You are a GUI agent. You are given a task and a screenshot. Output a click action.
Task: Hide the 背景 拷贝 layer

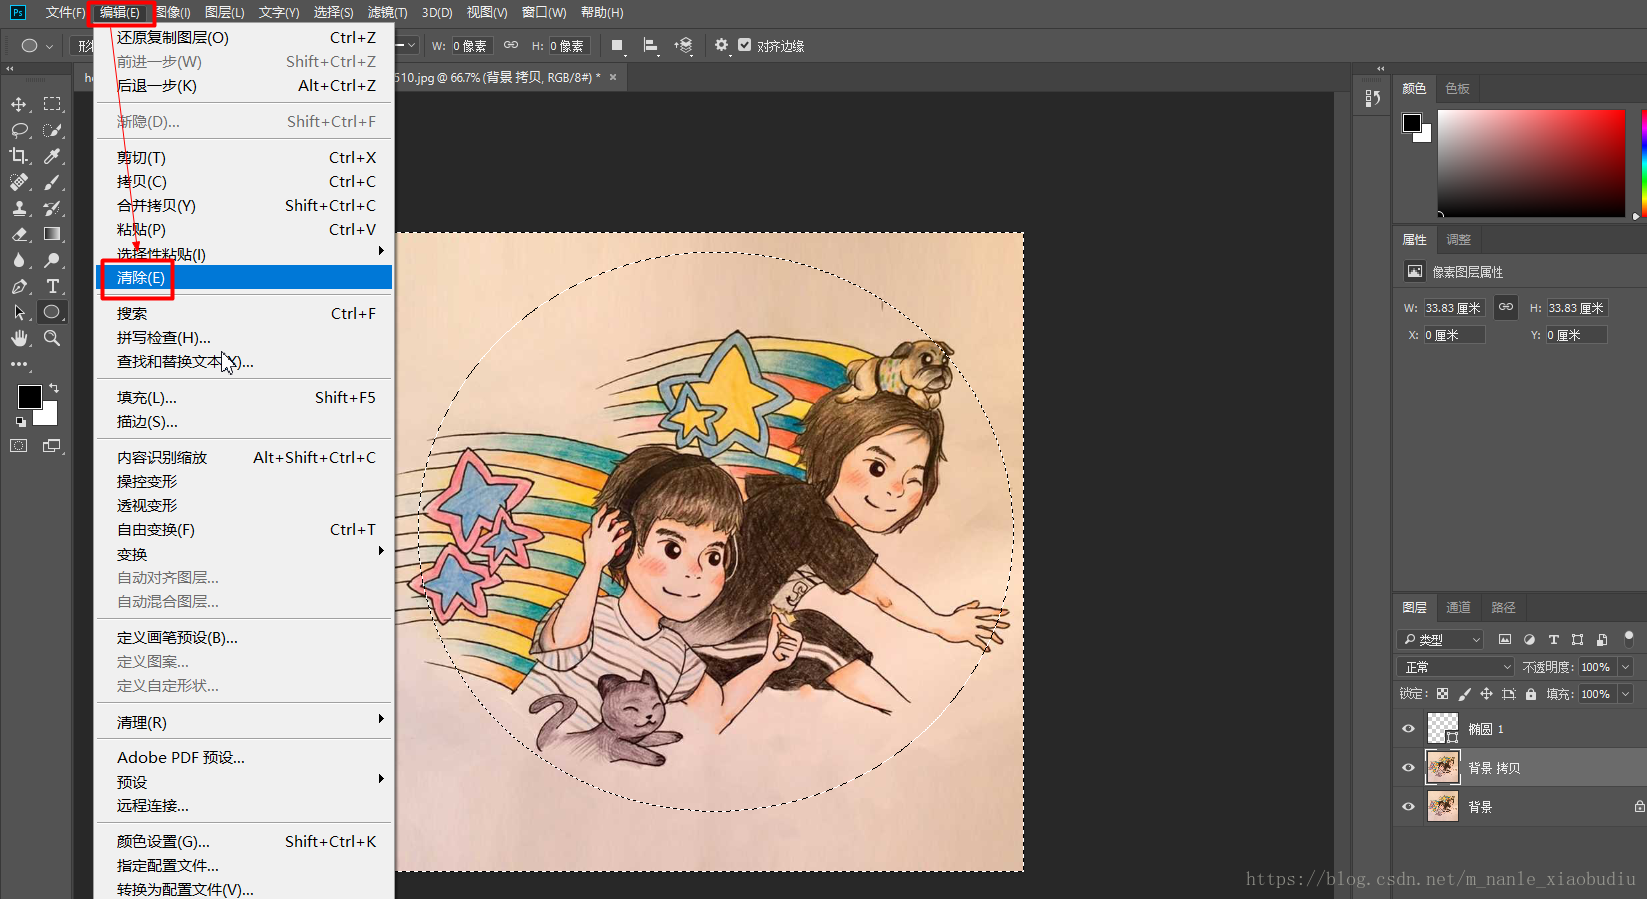(x=1408, y=768)
